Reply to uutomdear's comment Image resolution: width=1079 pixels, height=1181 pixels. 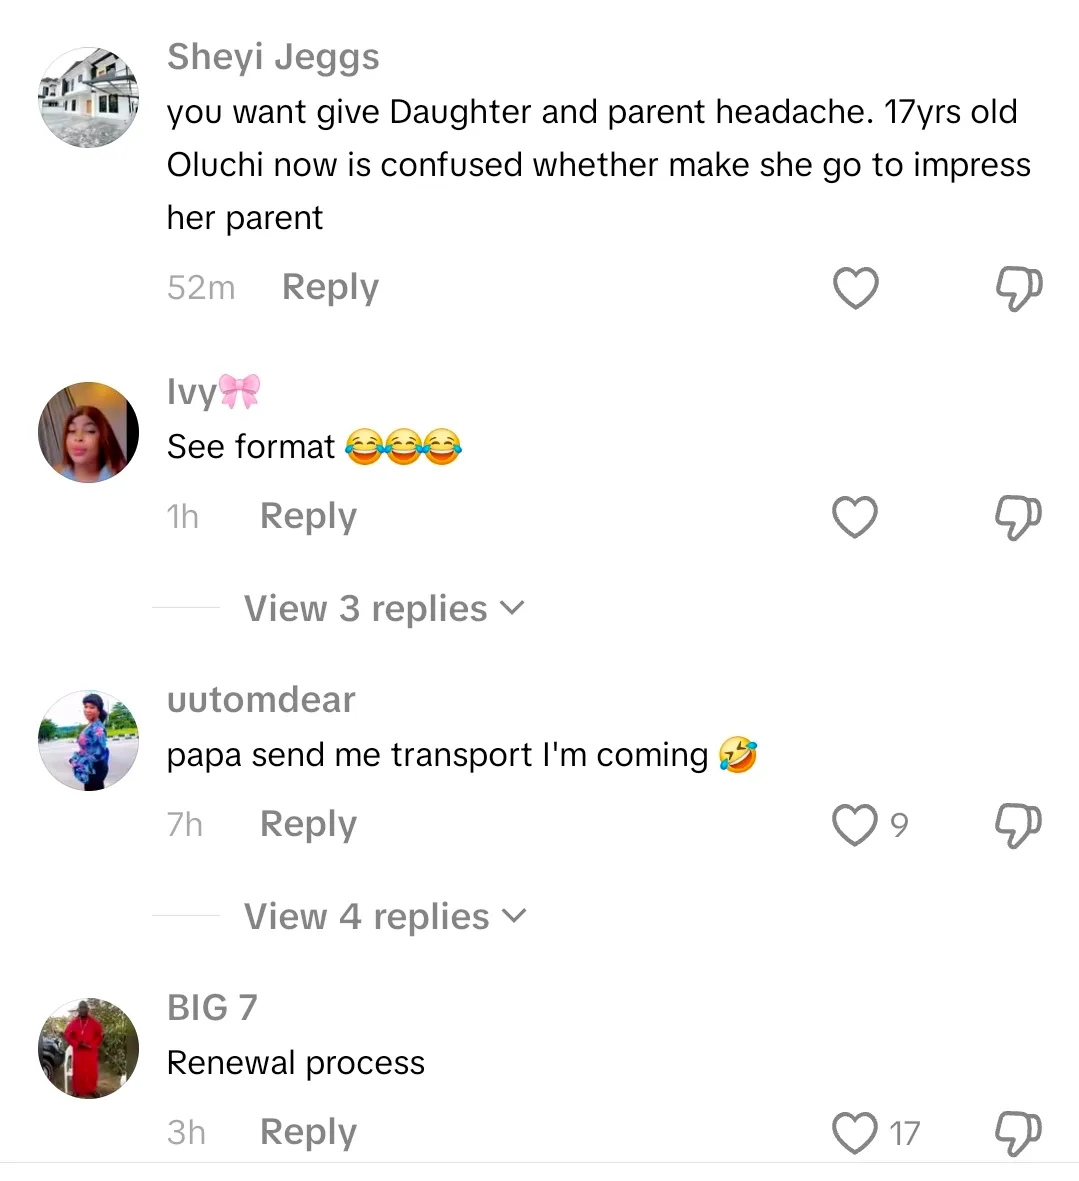[308, 825]
